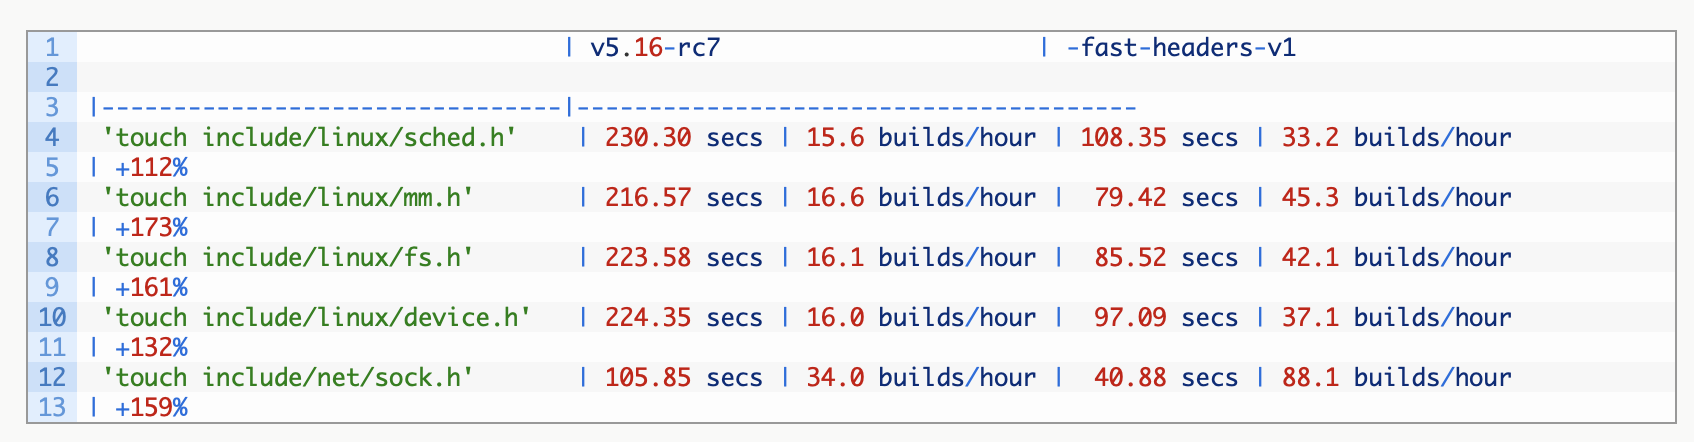
Task: Click the -fast-headers-v1 column header text
Action: tap(1181, 47)
